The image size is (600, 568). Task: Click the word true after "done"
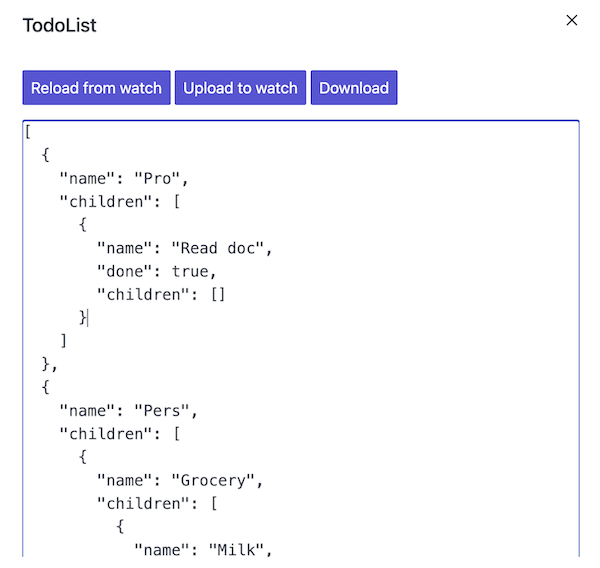(189, 271)
